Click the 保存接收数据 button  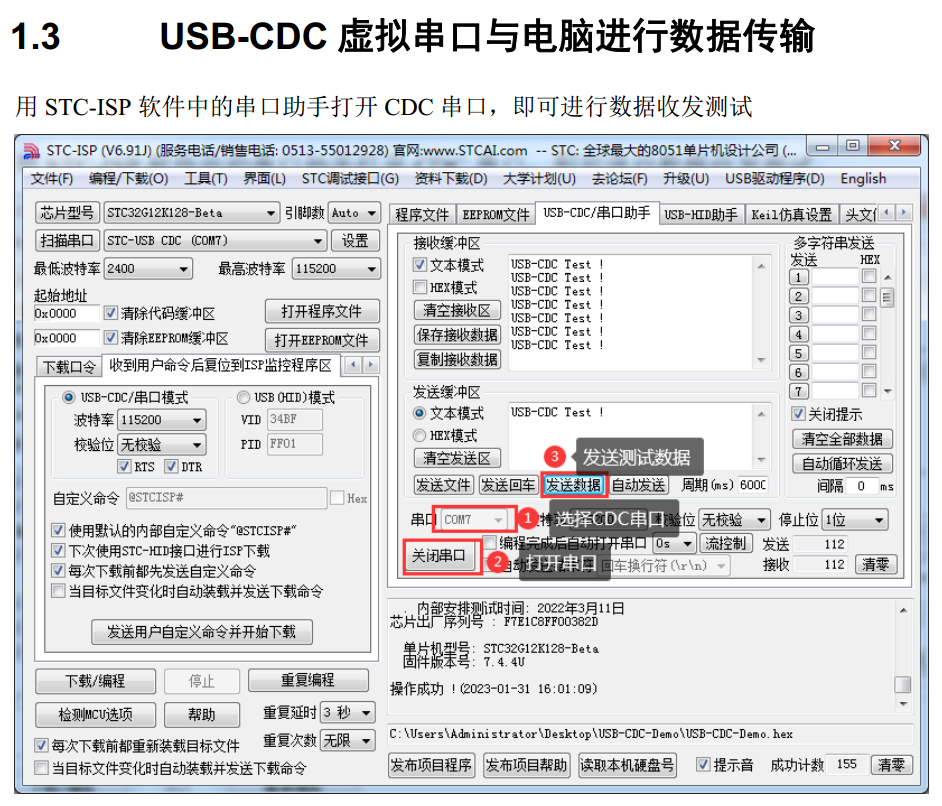coord(457,335)
